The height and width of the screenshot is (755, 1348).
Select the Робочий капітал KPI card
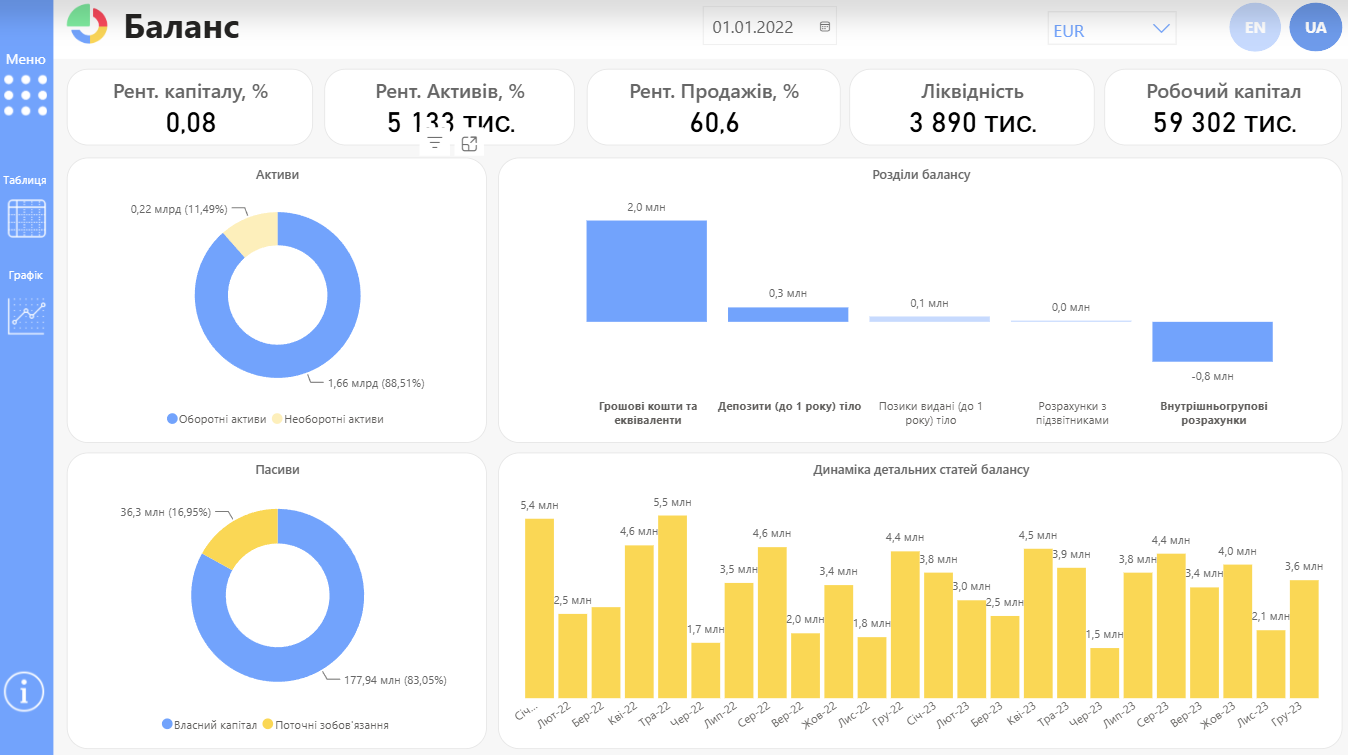[1223, 107]
